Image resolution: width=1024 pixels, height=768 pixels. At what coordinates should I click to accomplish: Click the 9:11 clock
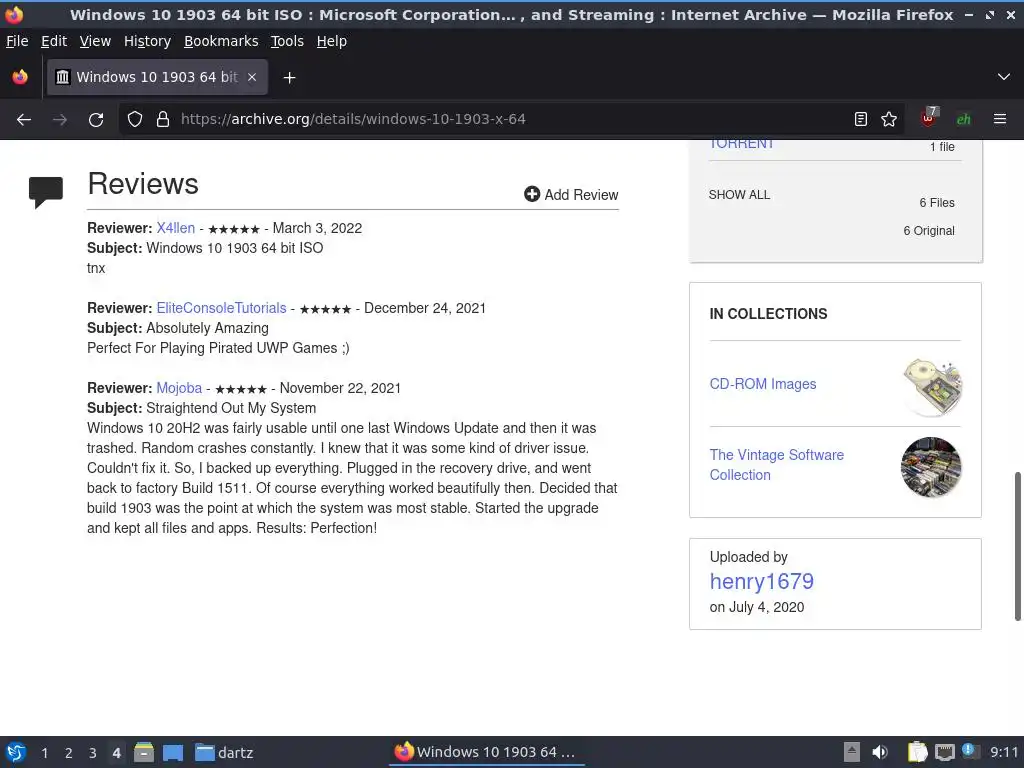[x=1004, y=752]
